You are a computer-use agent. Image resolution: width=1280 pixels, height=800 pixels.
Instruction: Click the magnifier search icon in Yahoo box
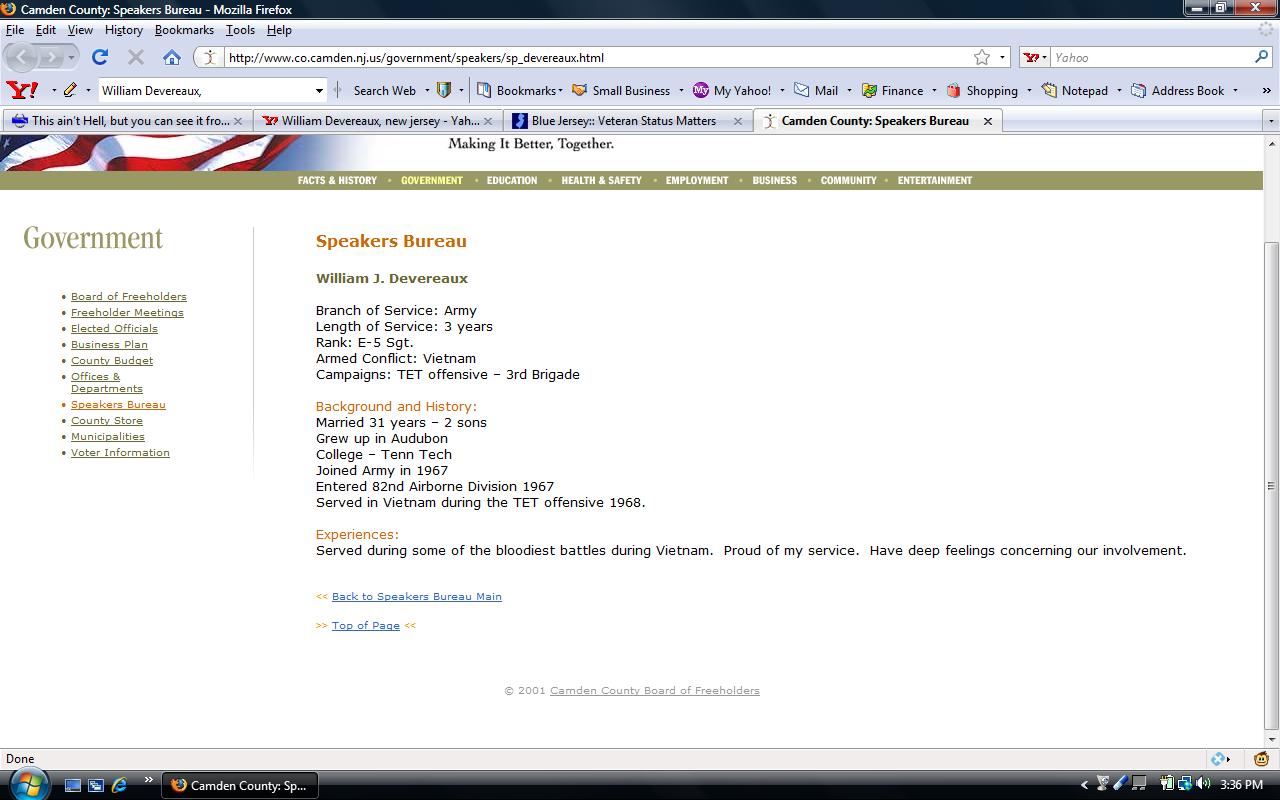1261,57
